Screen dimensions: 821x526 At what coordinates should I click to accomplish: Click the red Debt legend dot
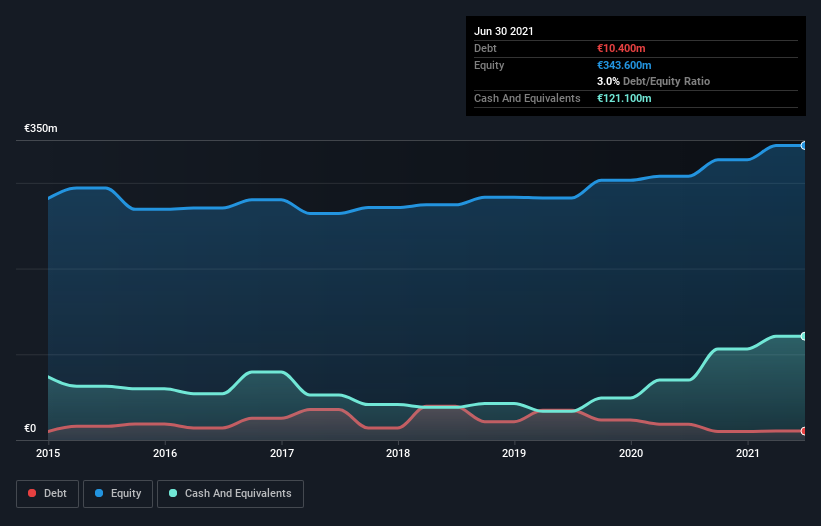pos(32,493)
